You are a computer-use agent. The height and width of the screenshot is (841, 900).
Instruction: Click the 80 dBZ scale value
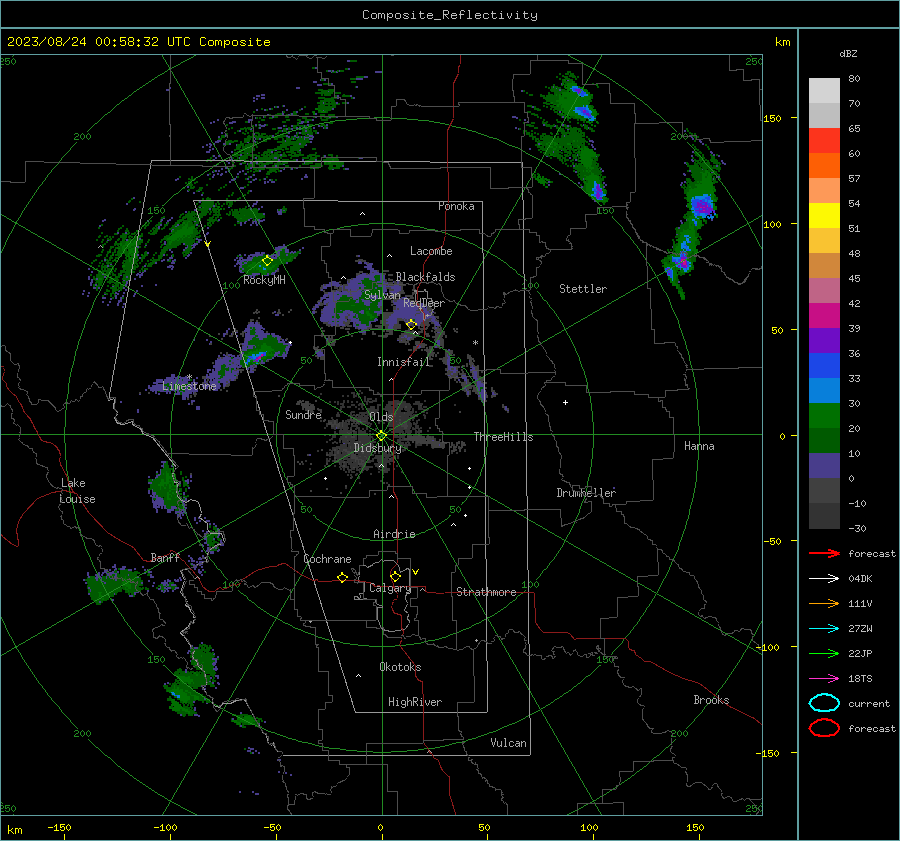coord(854,79)
